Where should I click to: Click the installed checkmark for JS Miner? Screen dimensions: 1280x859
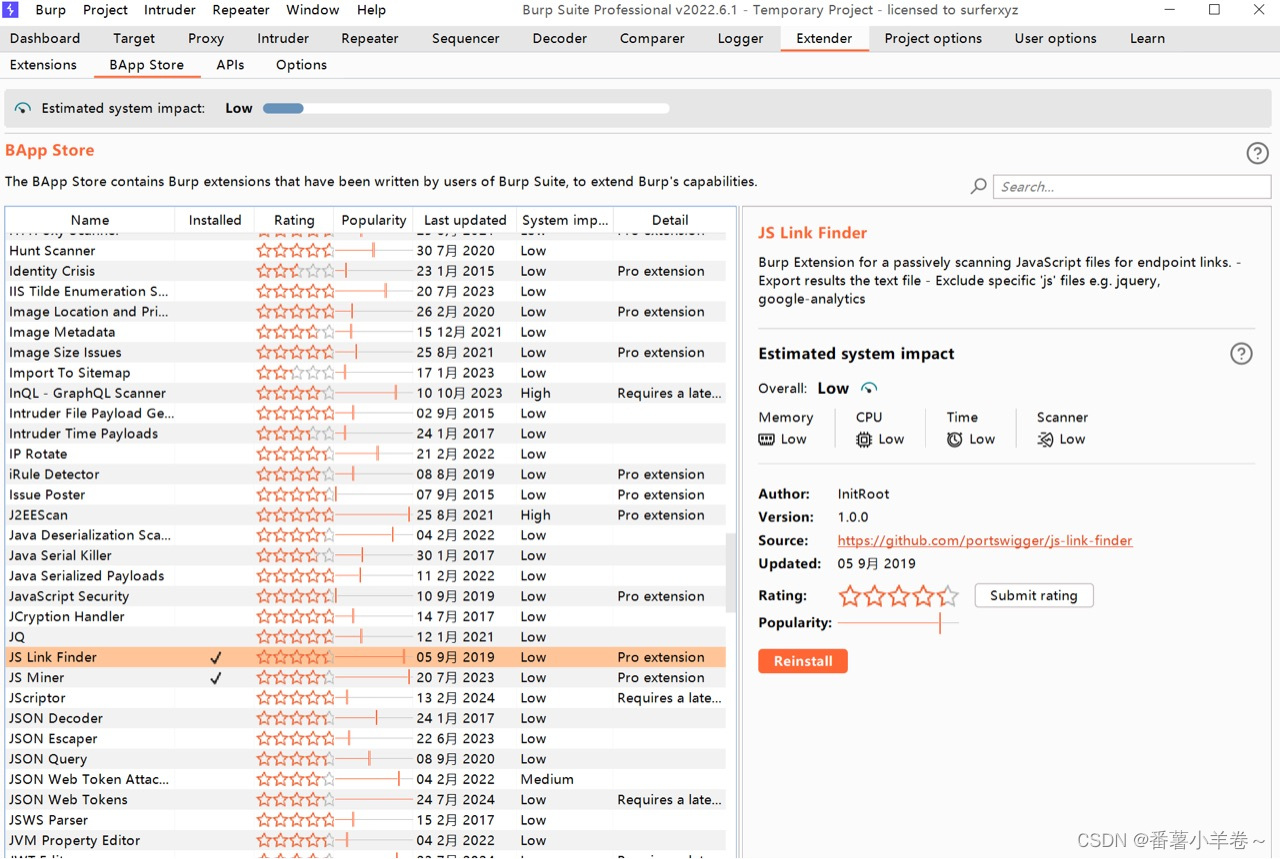pos(215,678)
